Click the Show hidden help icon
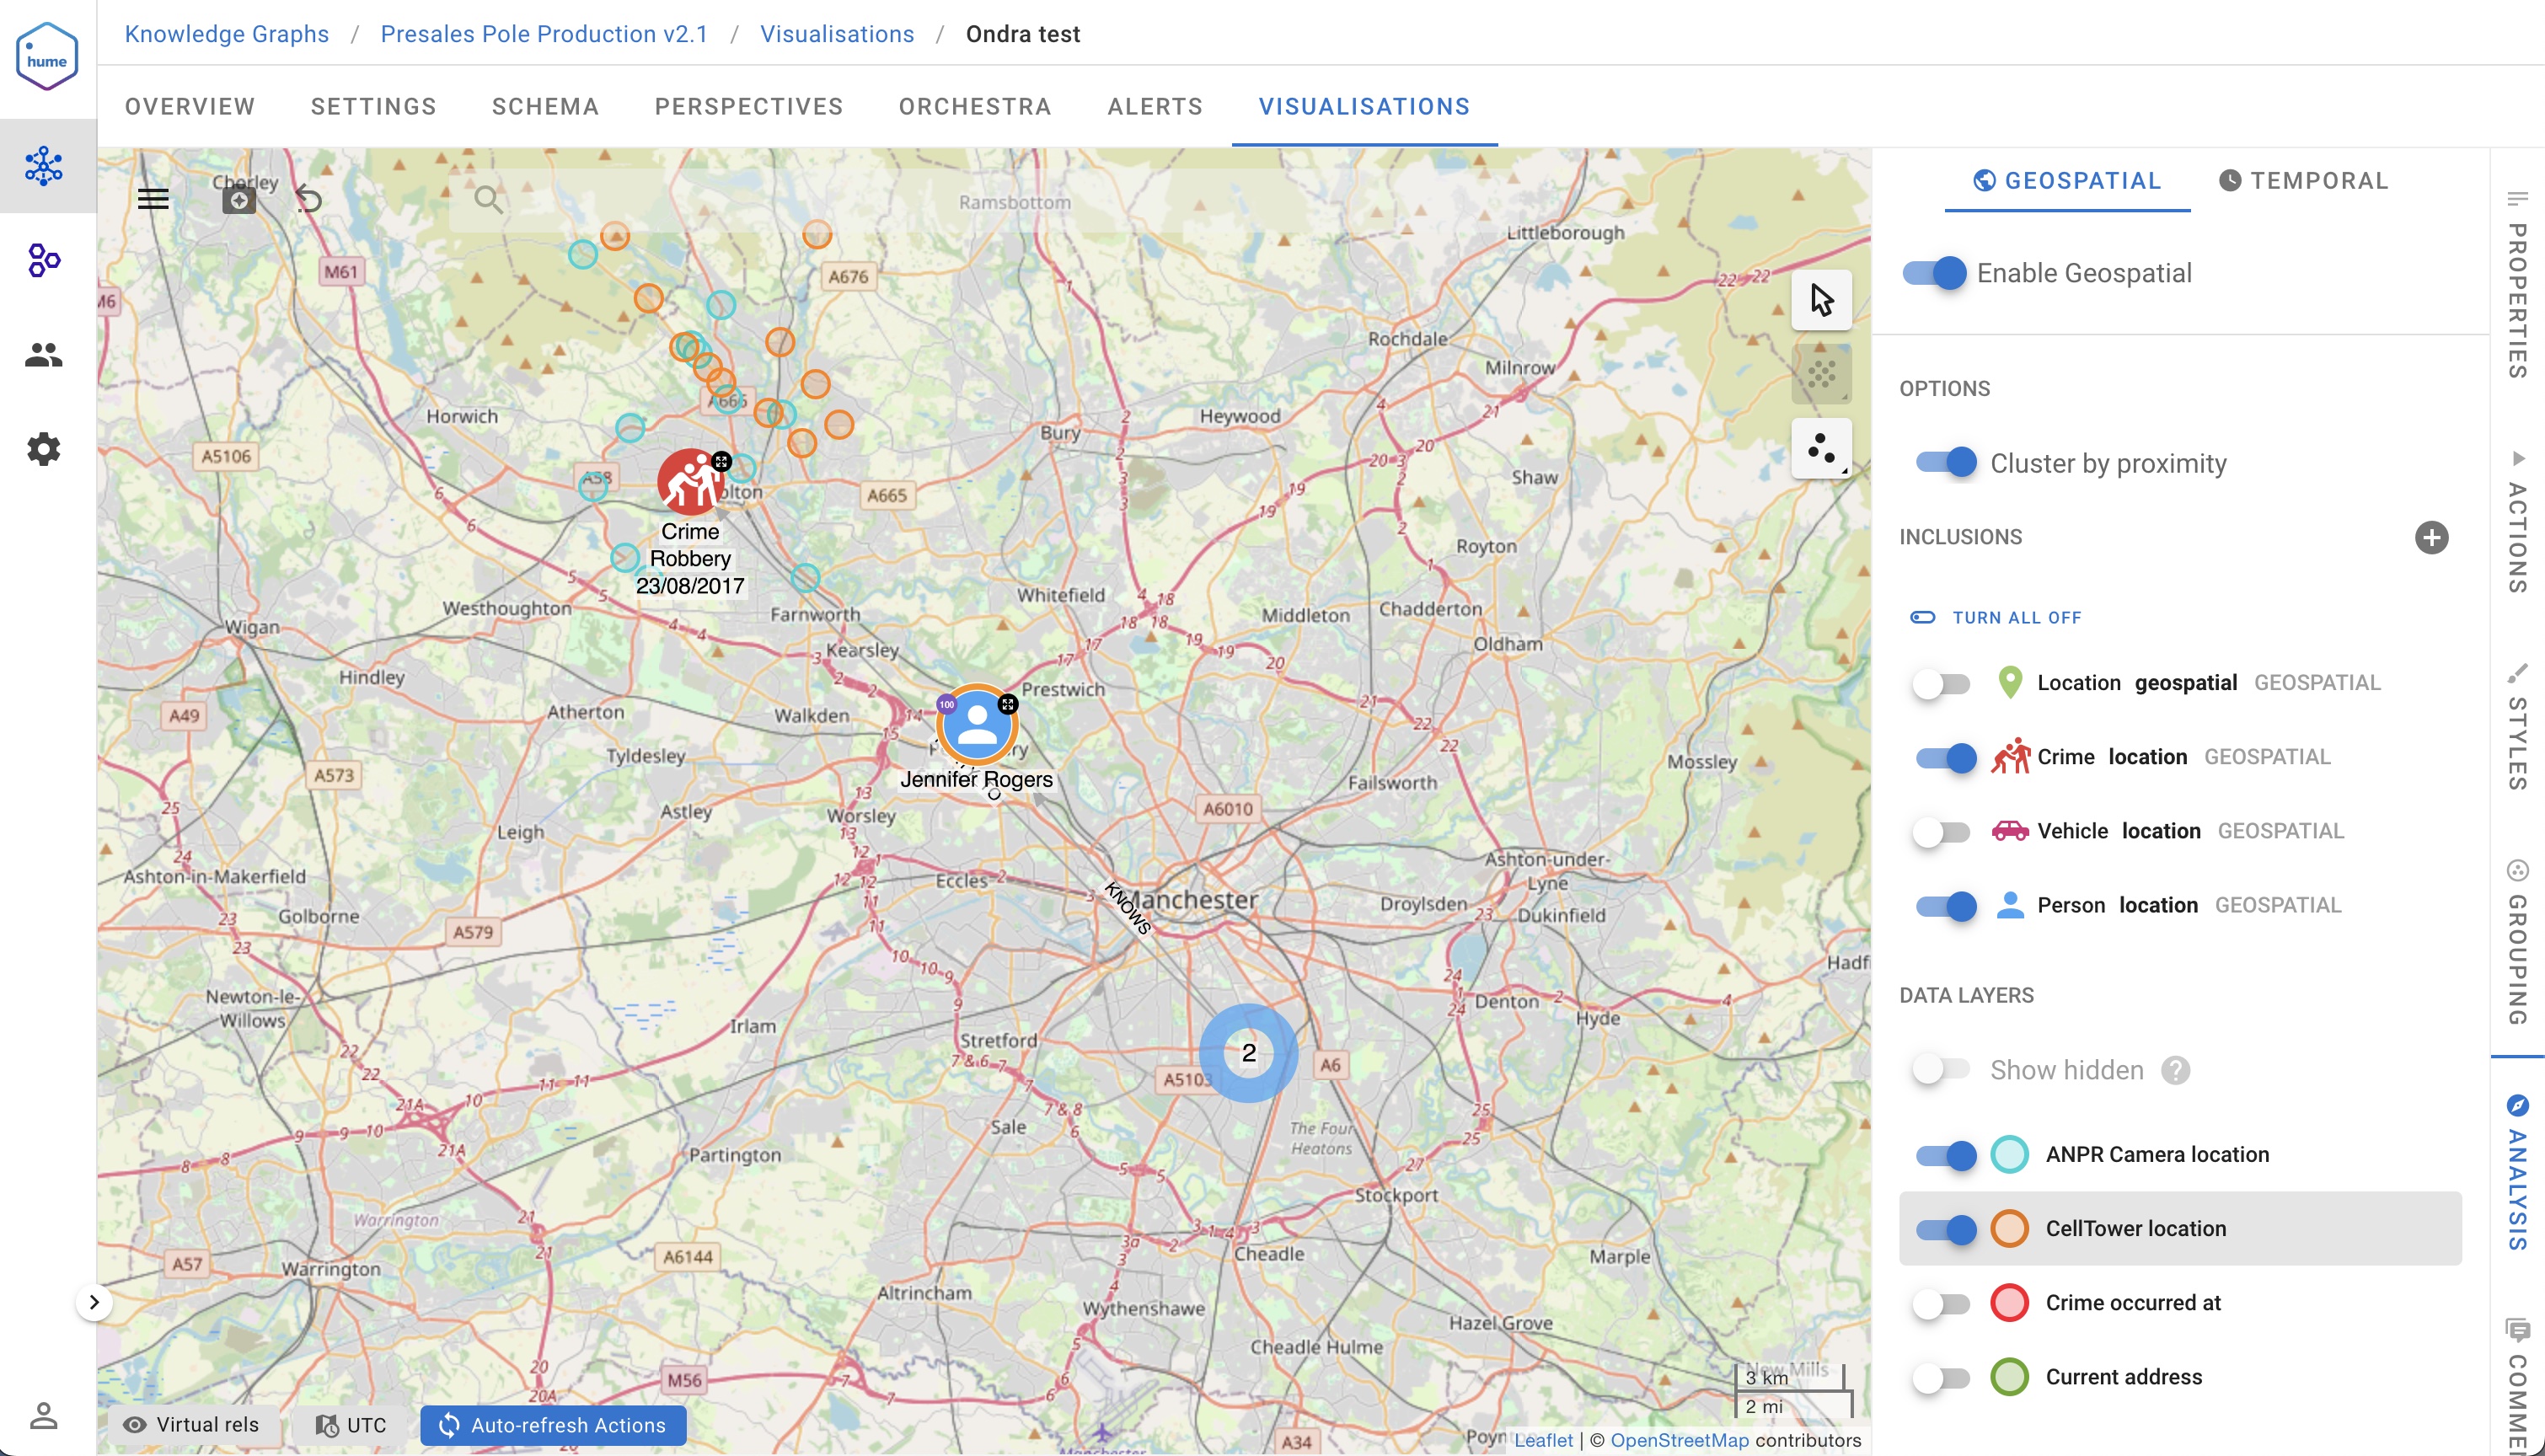The height and width of the screenshot is (1456, 2545). point(2175,1070)
